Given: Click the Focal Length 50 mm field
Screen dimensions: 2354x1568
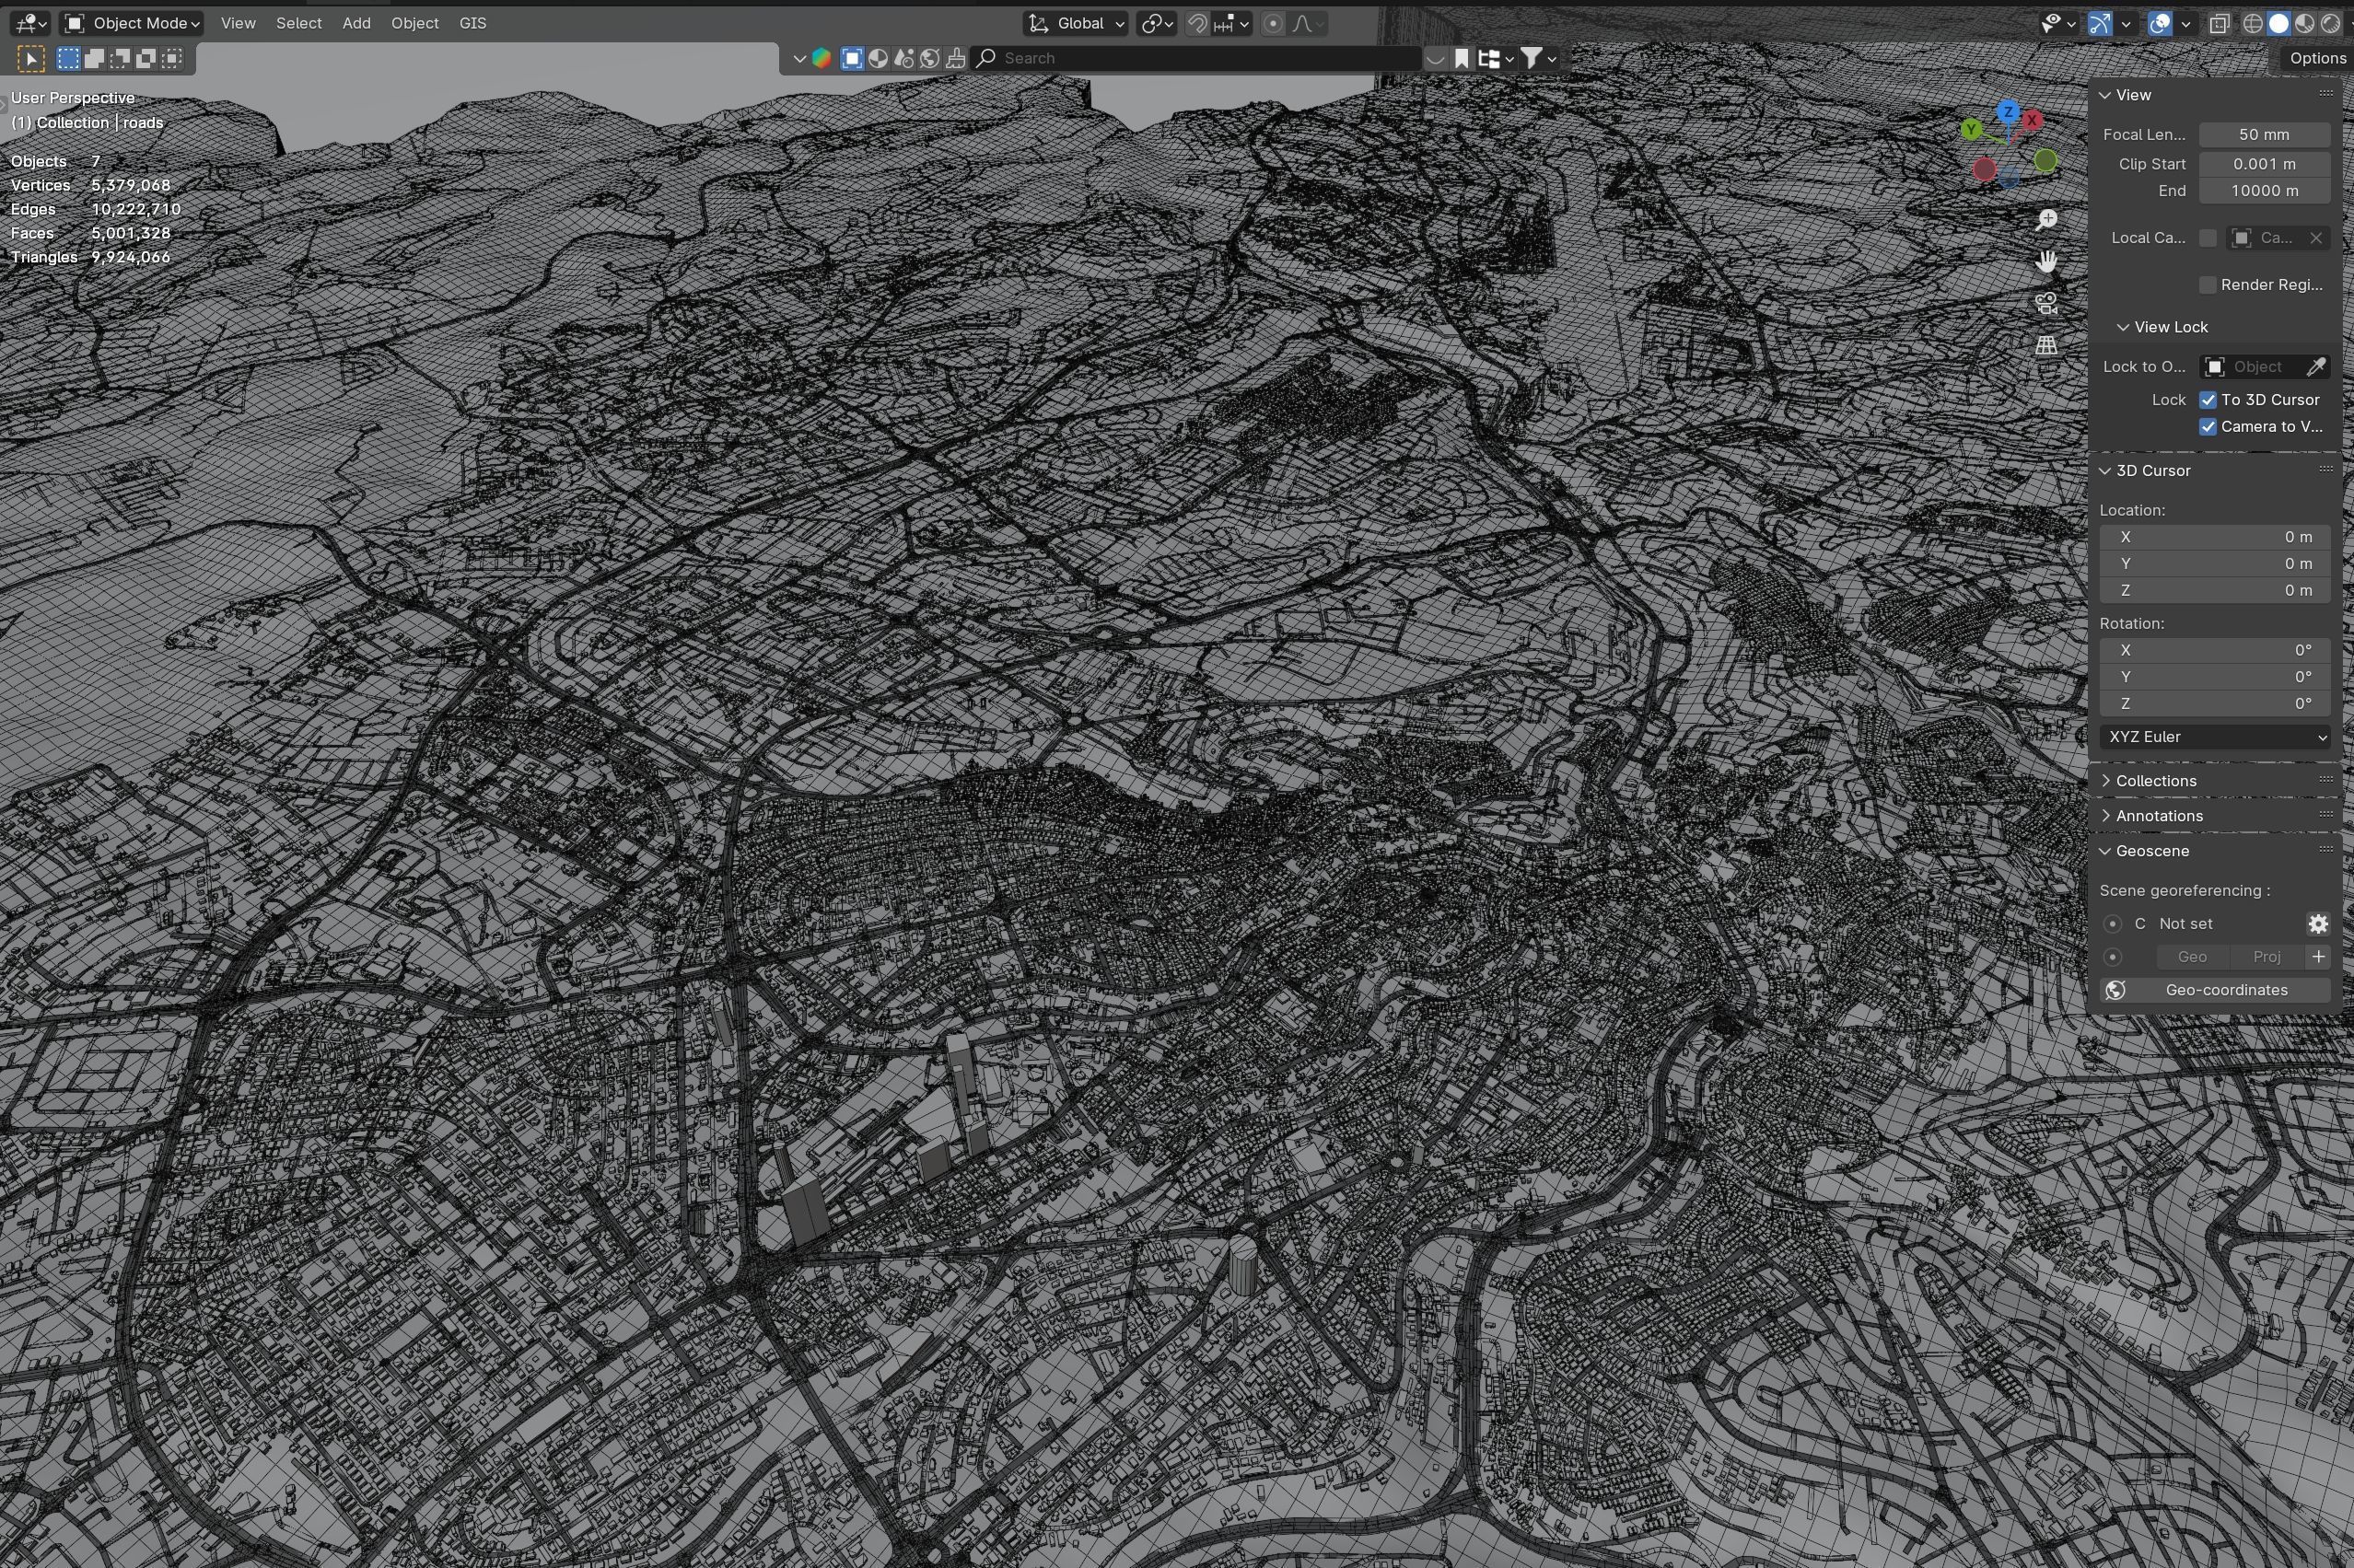Looking at the screenshot, I should click(2263, 135).
